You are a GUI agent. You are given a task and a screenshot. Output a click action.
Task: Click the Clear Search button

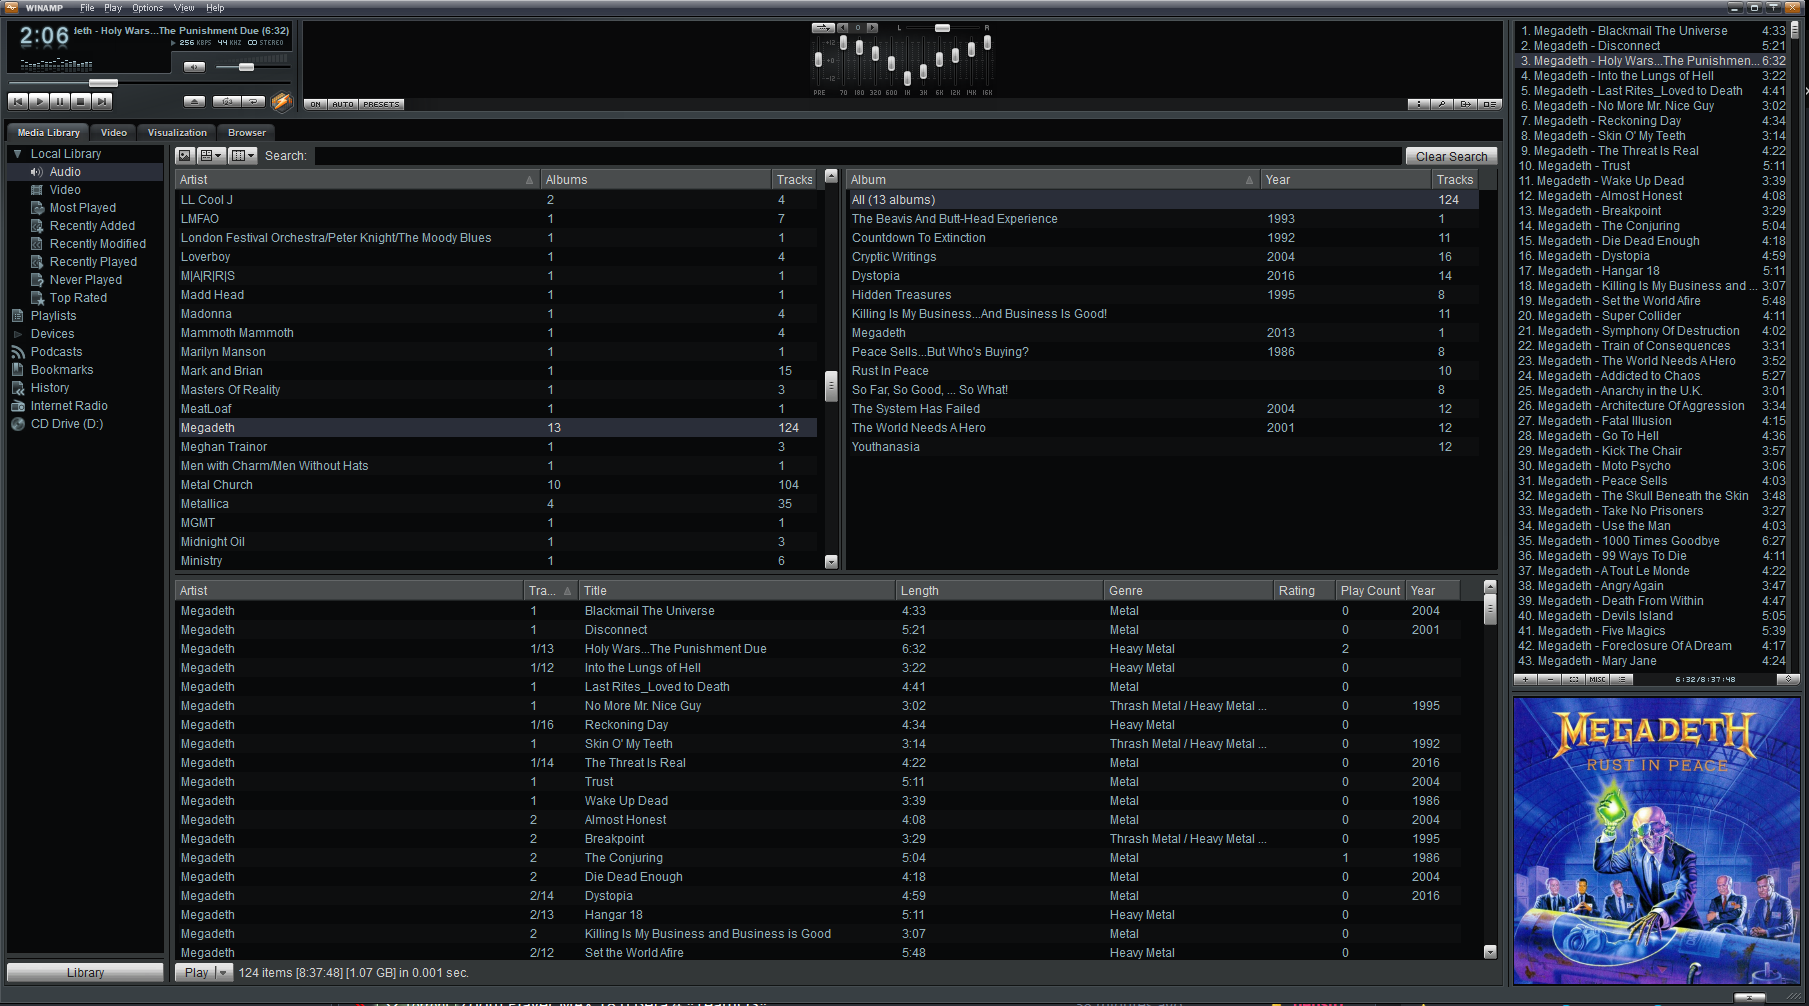1451,156
